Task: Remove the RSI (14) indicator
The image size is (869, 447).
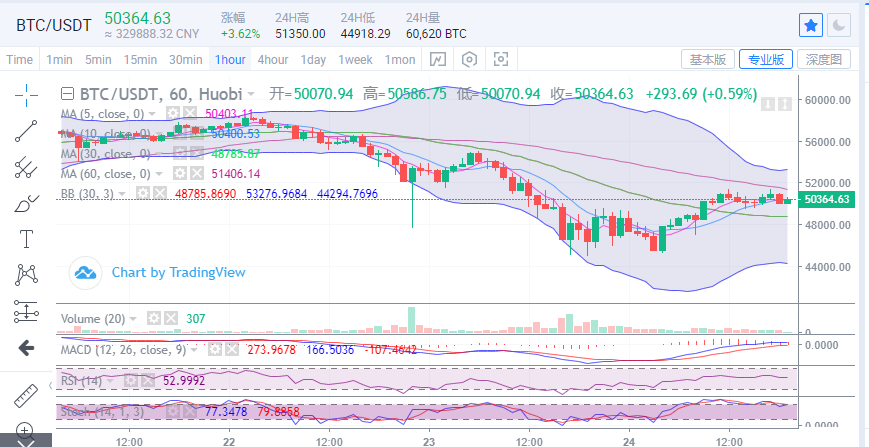Action: [x=147, y=381]
